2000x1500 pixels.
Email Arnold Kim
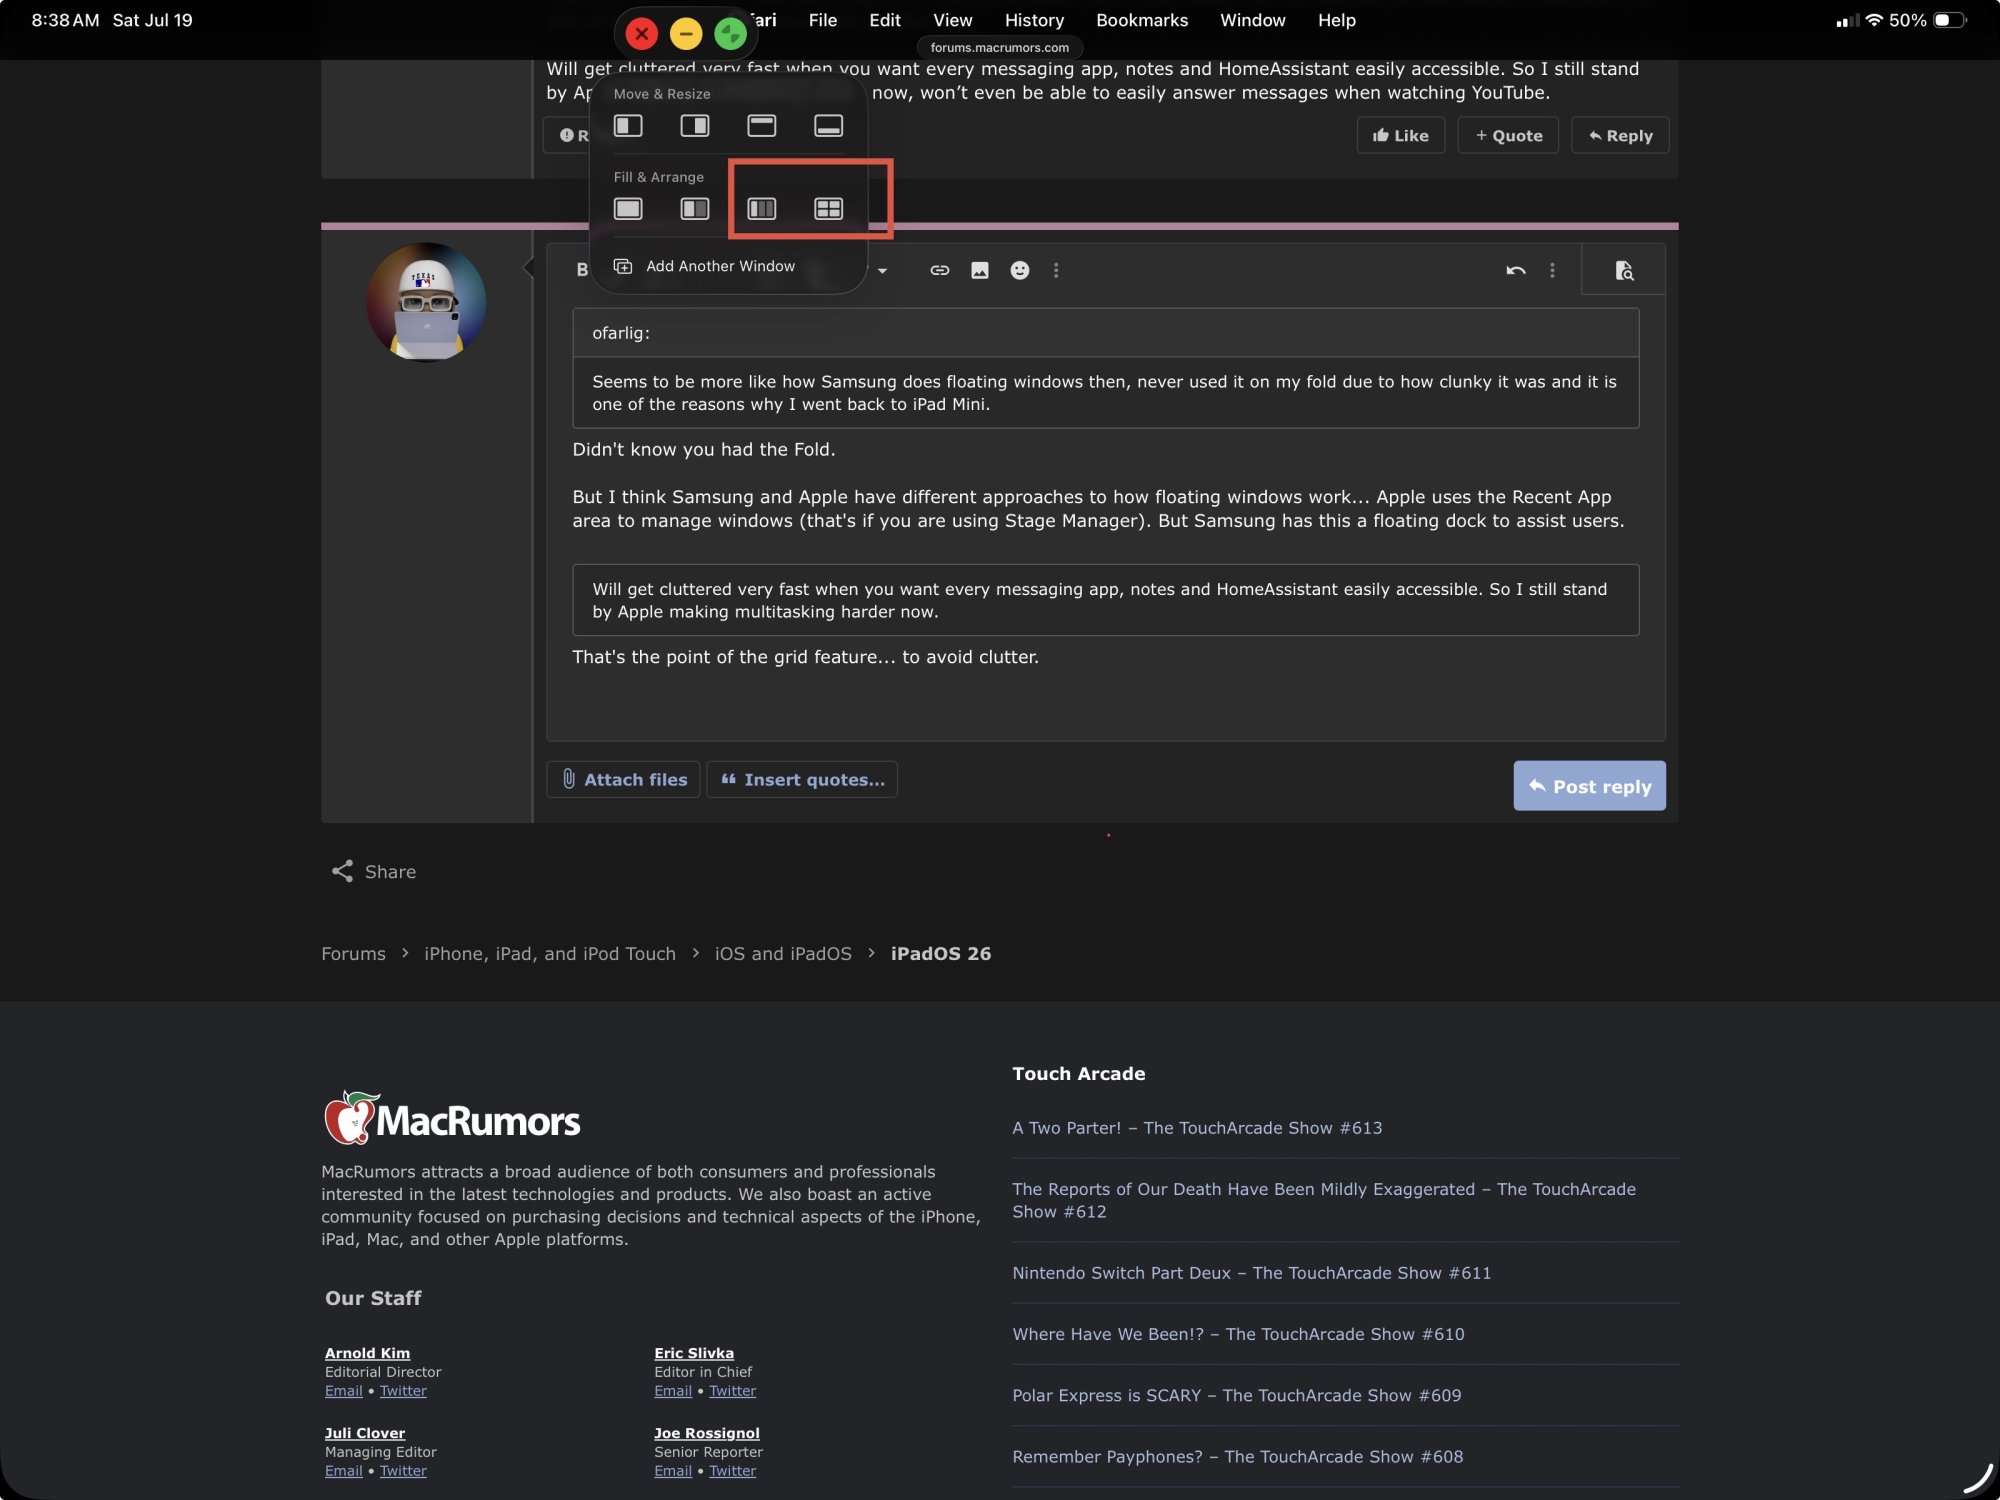tap(343, 1391)
